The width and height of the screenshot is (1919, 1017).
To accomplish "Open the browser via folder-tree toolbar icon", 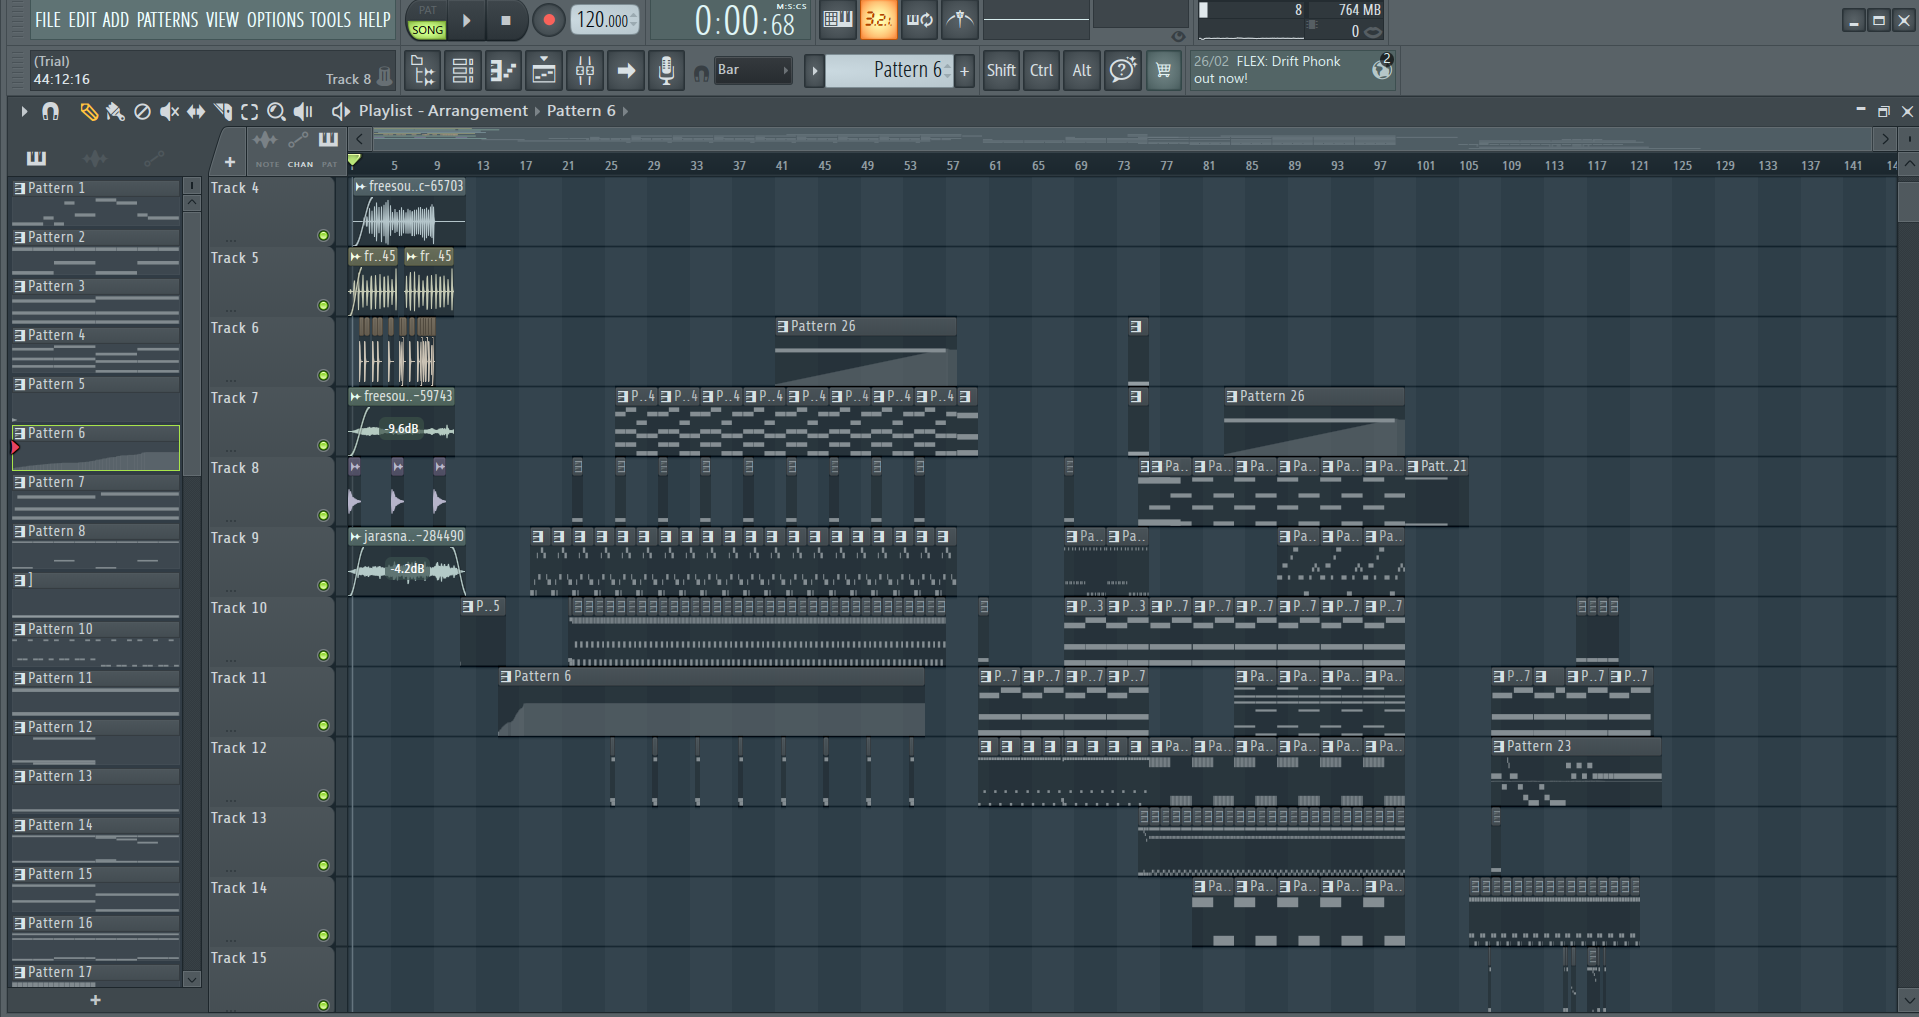I will [x=423, y=71].
